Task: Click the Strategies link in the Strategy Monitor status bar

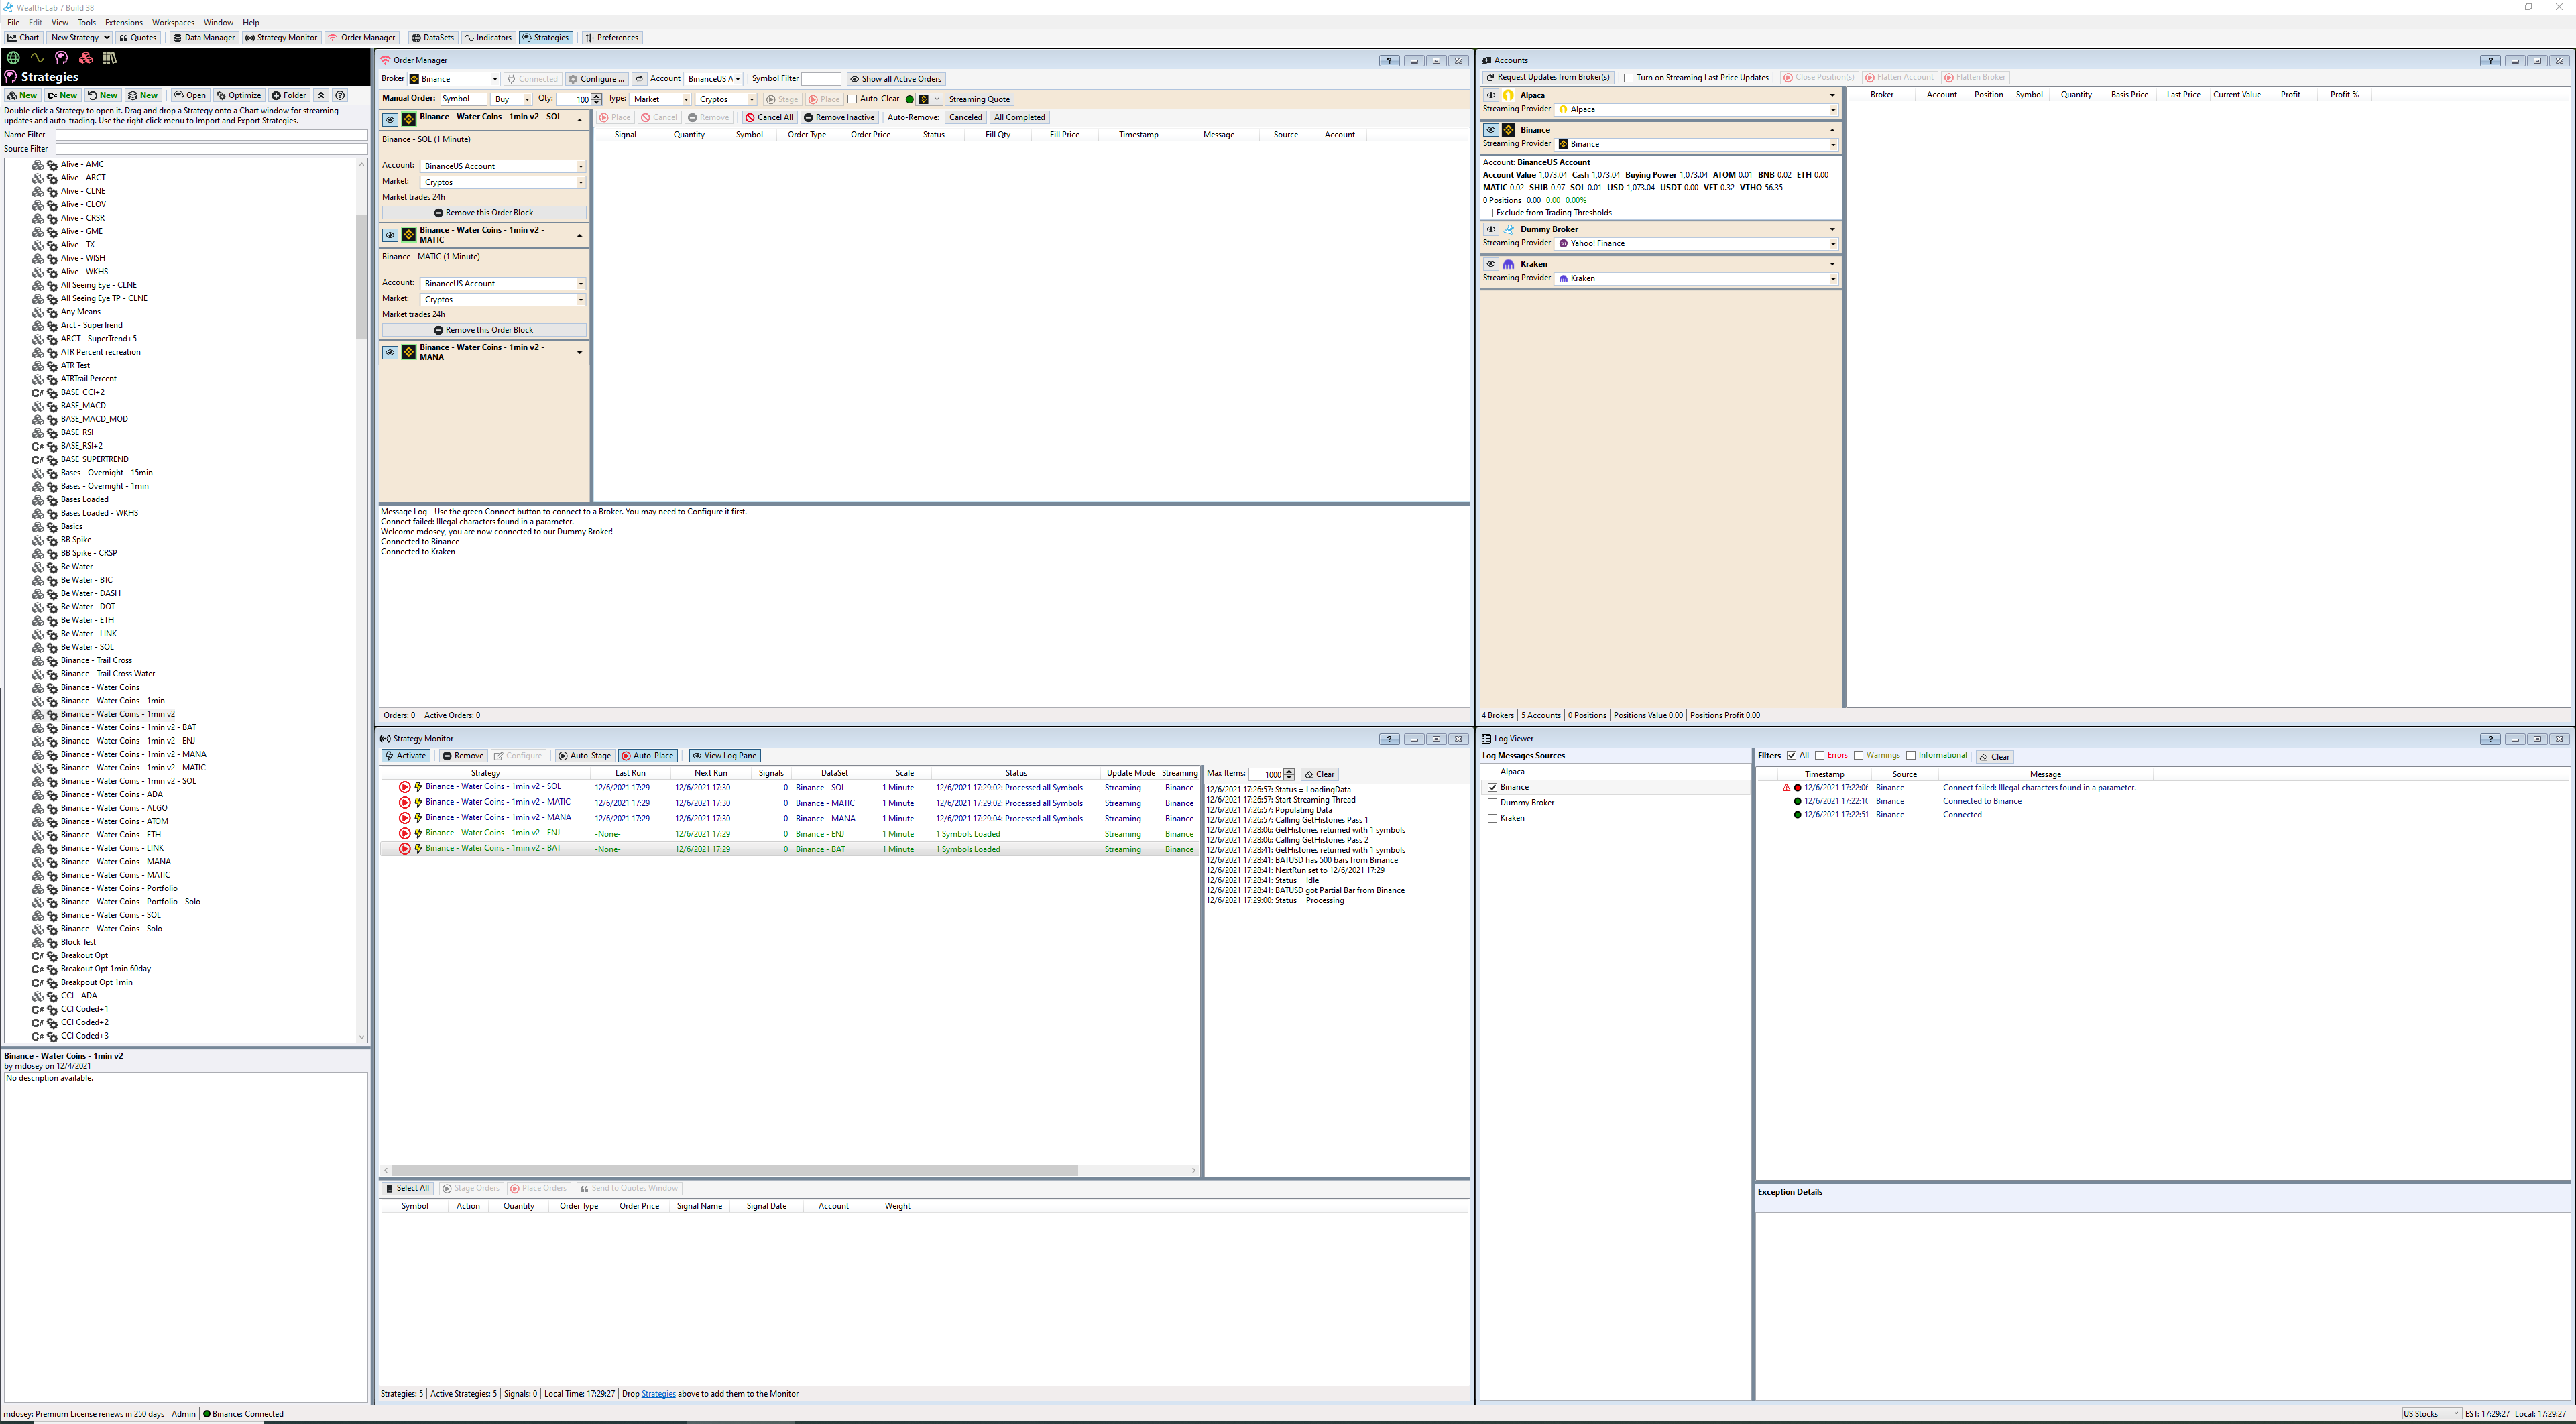Action: [658, 1393]
